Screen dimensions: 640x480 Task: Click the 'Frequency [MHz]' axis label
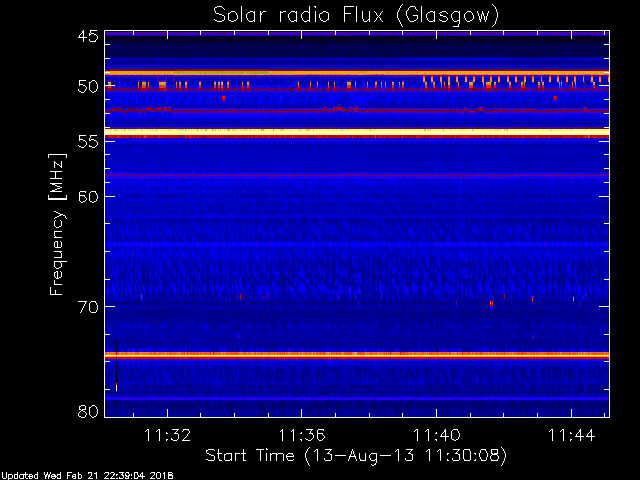57,224
